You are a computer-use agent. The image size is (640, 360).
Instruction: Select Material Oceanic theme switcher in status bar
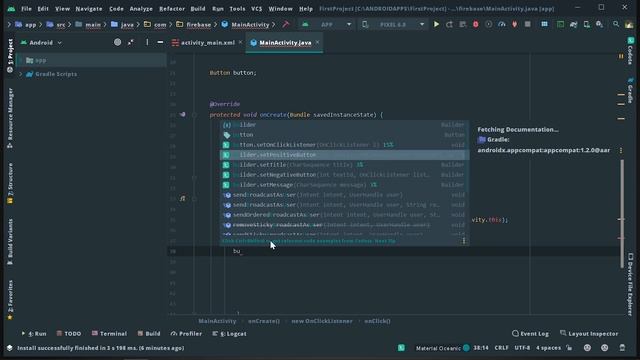tap(442, 348)
